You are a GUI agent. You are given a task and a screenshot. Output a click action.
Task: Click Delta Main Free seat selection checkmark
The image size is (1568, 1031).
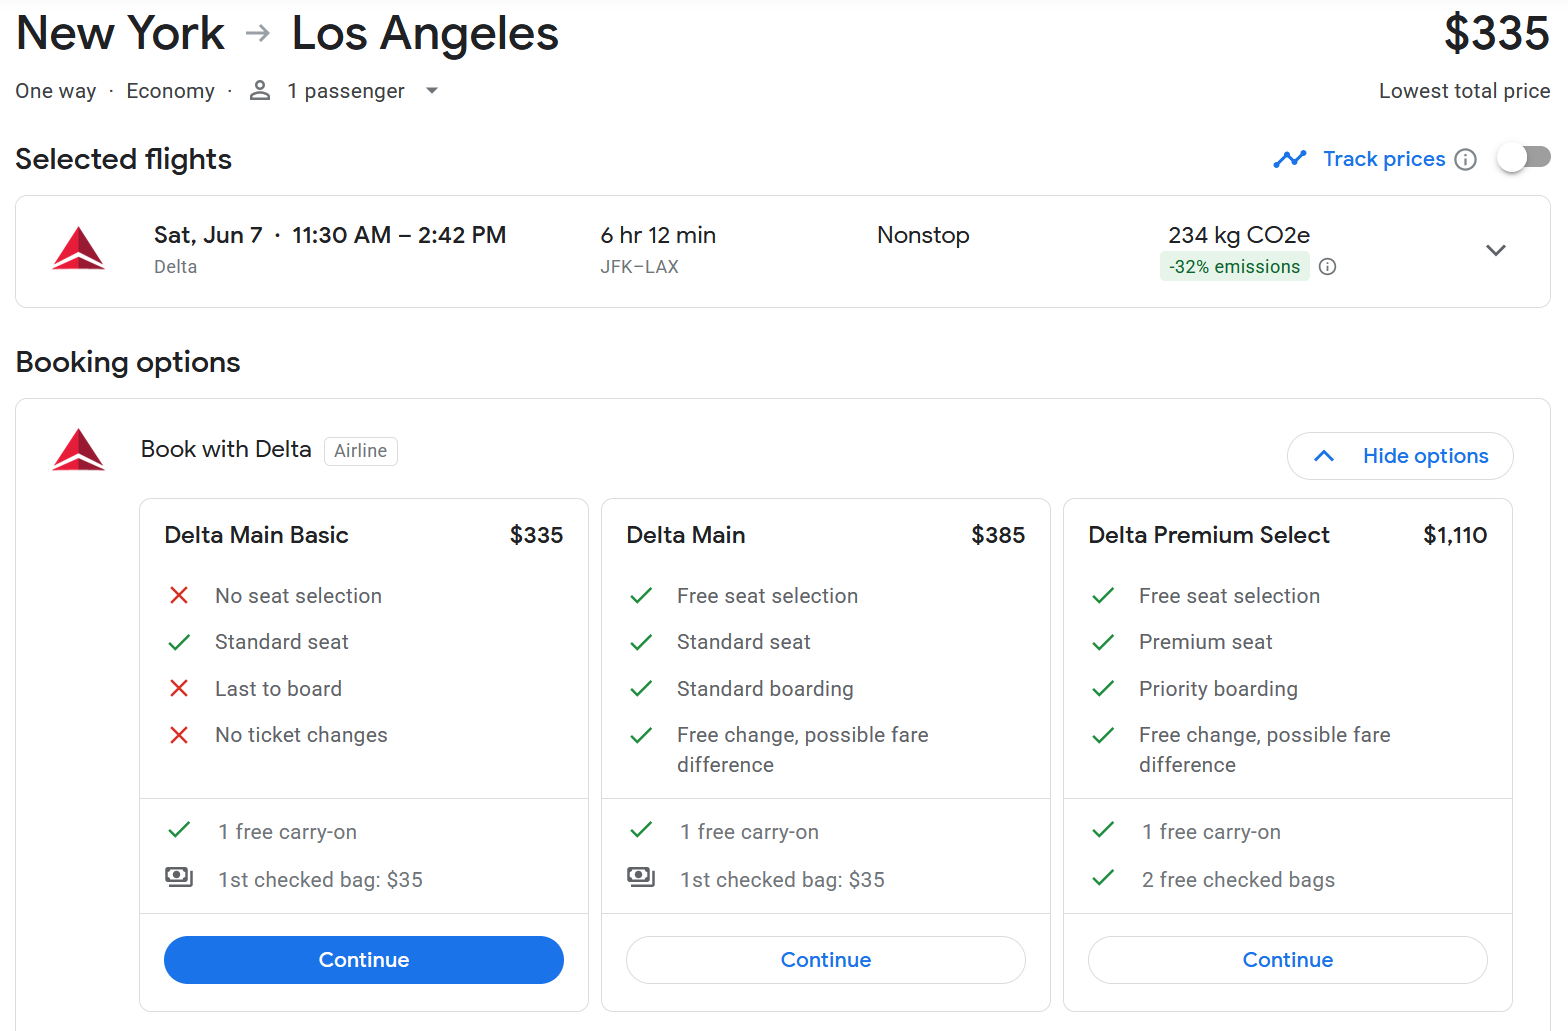(x=641, y=596)
